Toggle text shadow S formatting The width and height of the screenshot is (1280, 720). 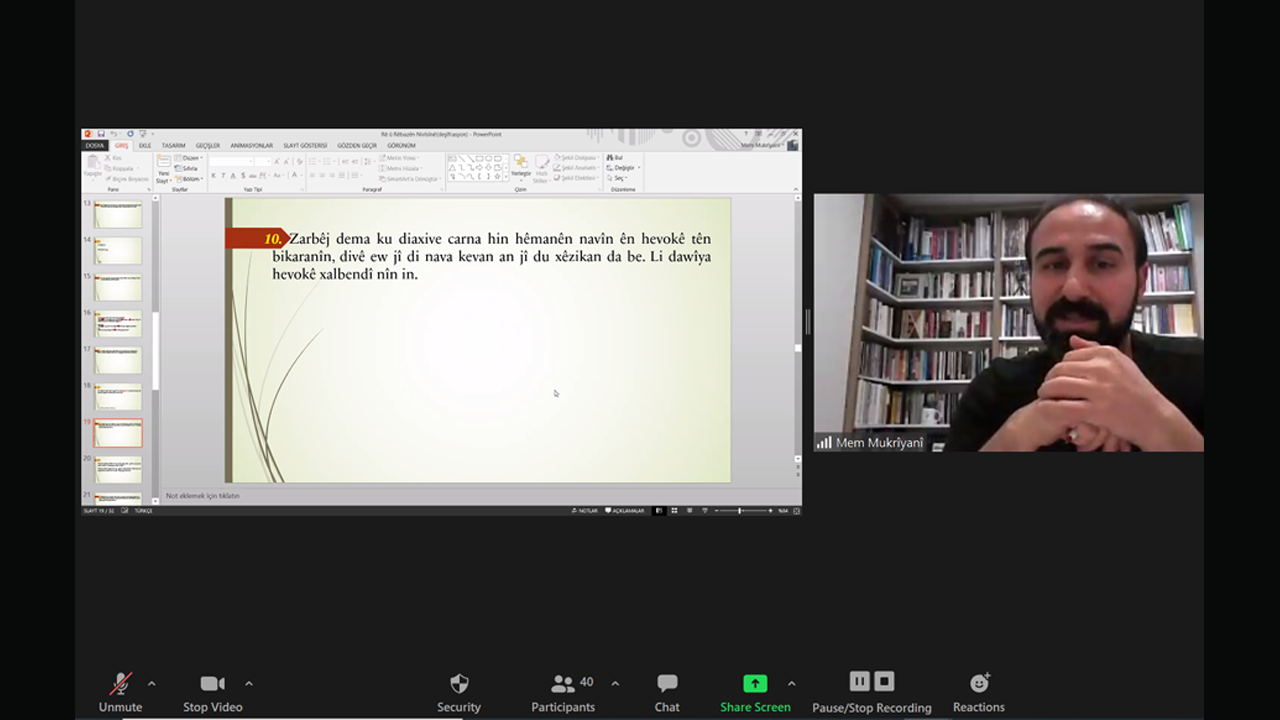pos(243,175)
